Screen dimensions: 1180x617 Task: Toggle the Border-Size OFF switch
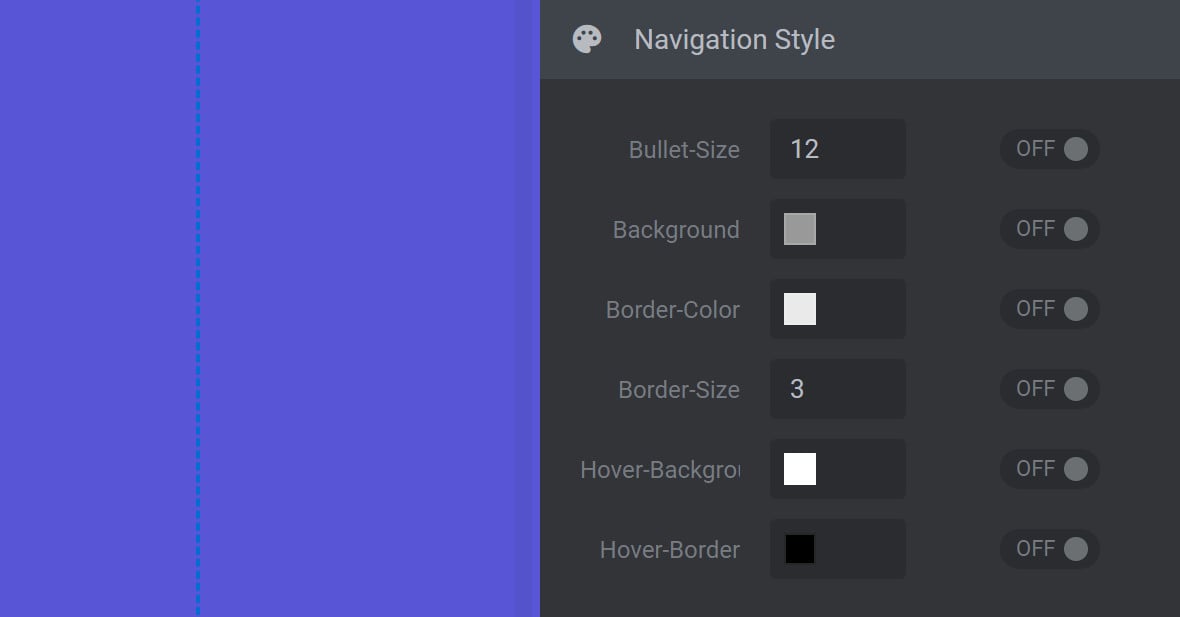tap(1050, 389)
